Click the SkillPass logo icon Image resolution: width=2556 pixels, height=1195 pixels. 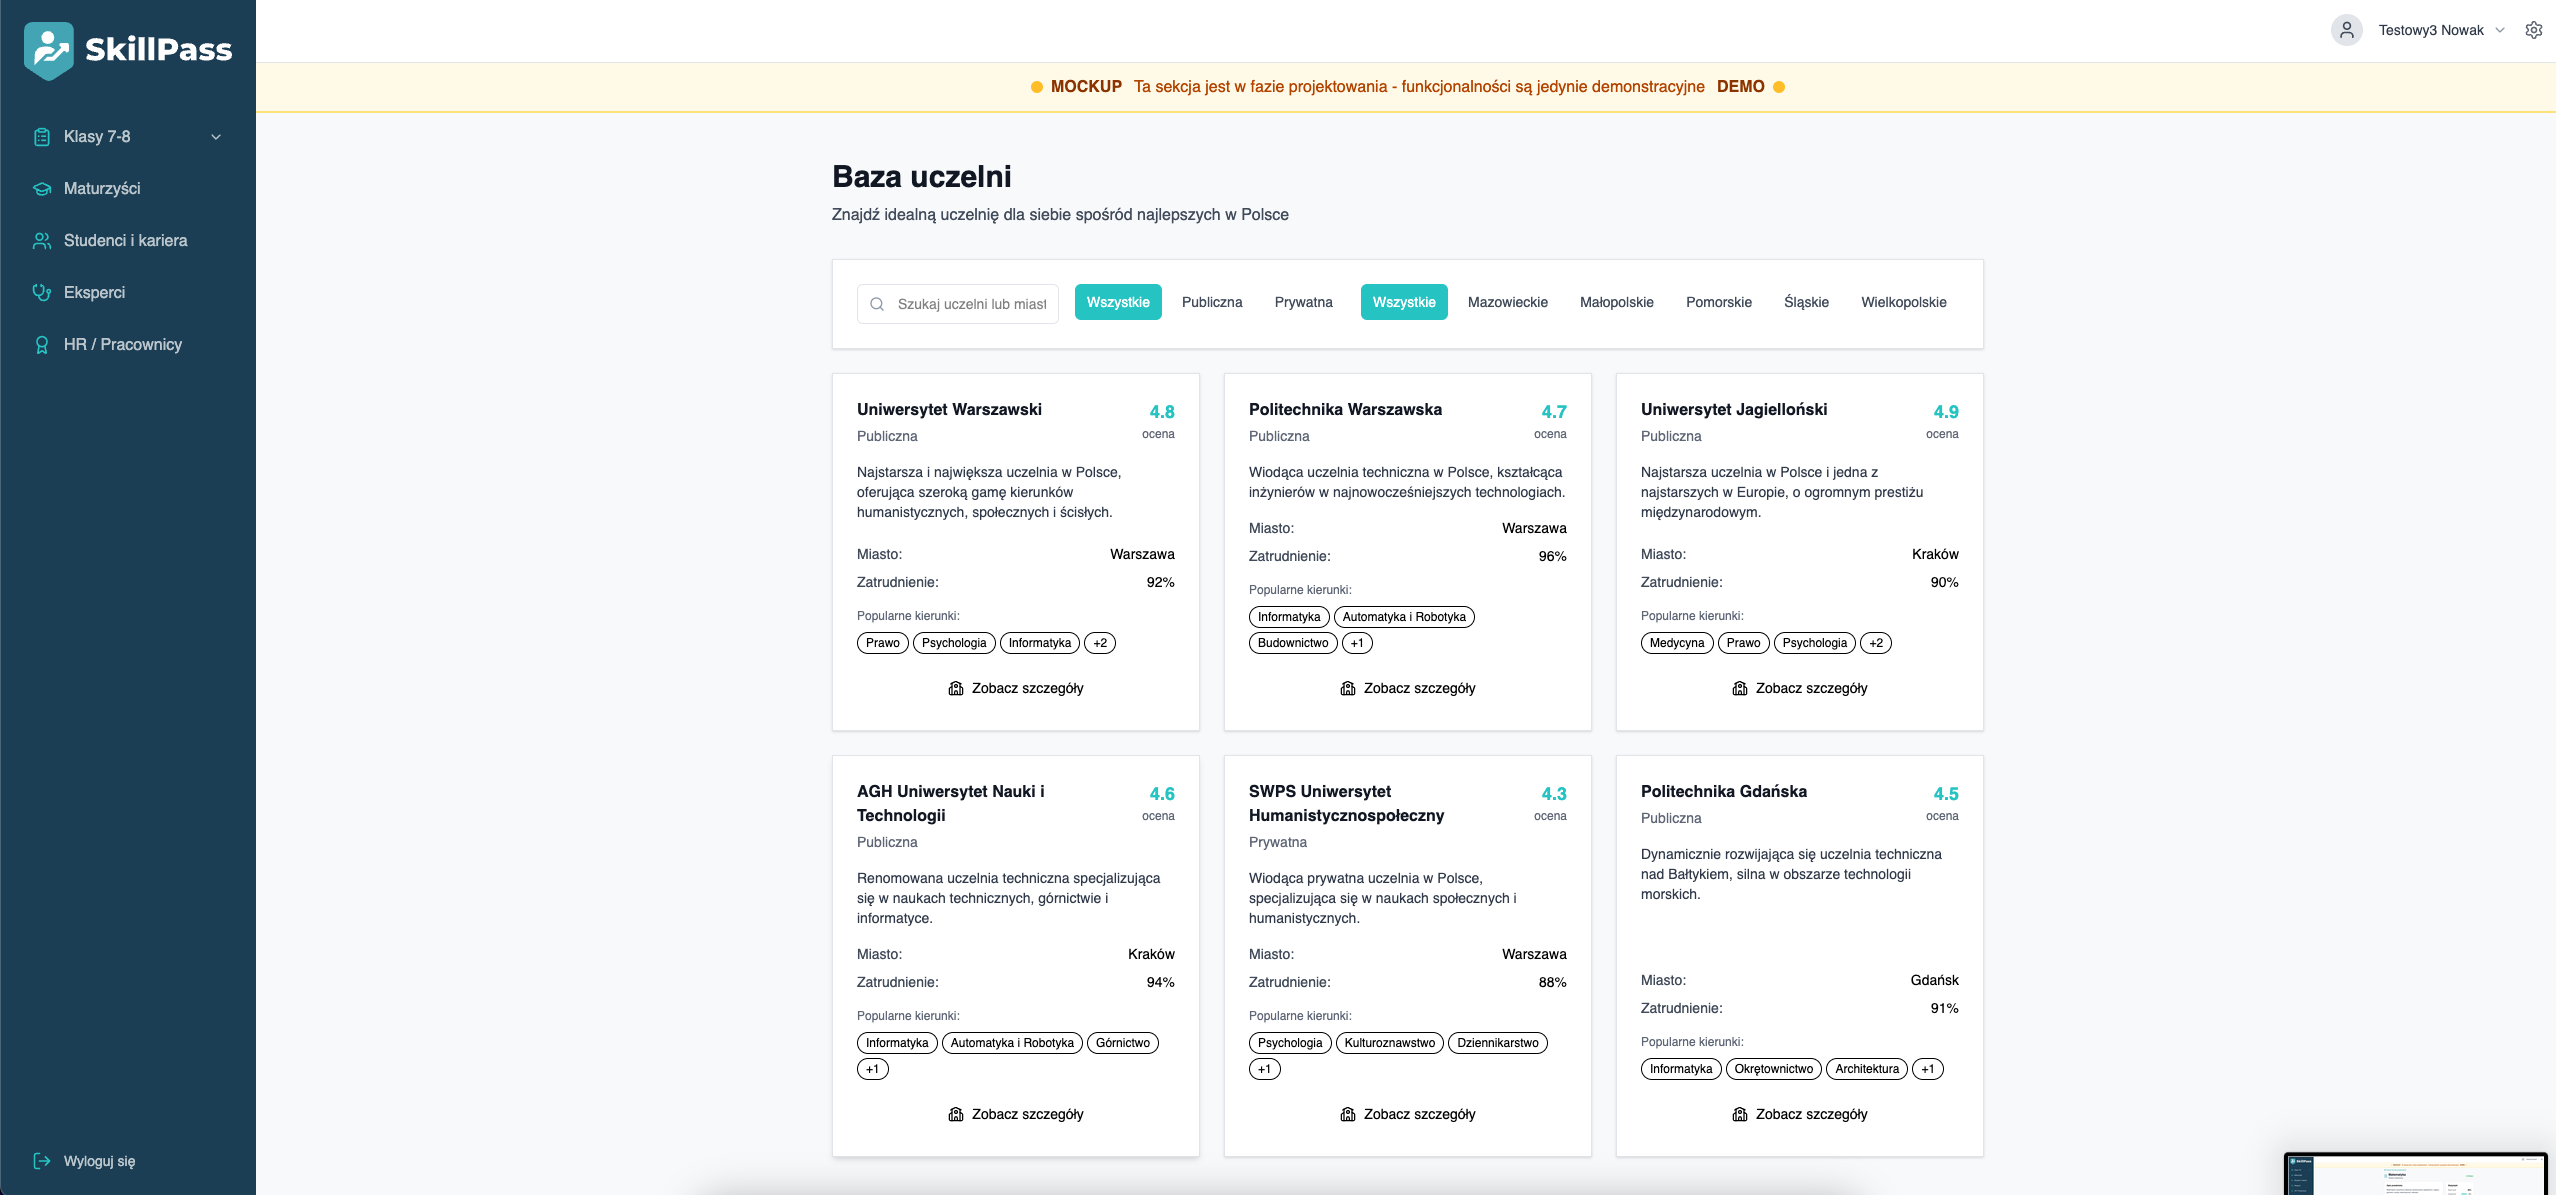tap(48, 50)
